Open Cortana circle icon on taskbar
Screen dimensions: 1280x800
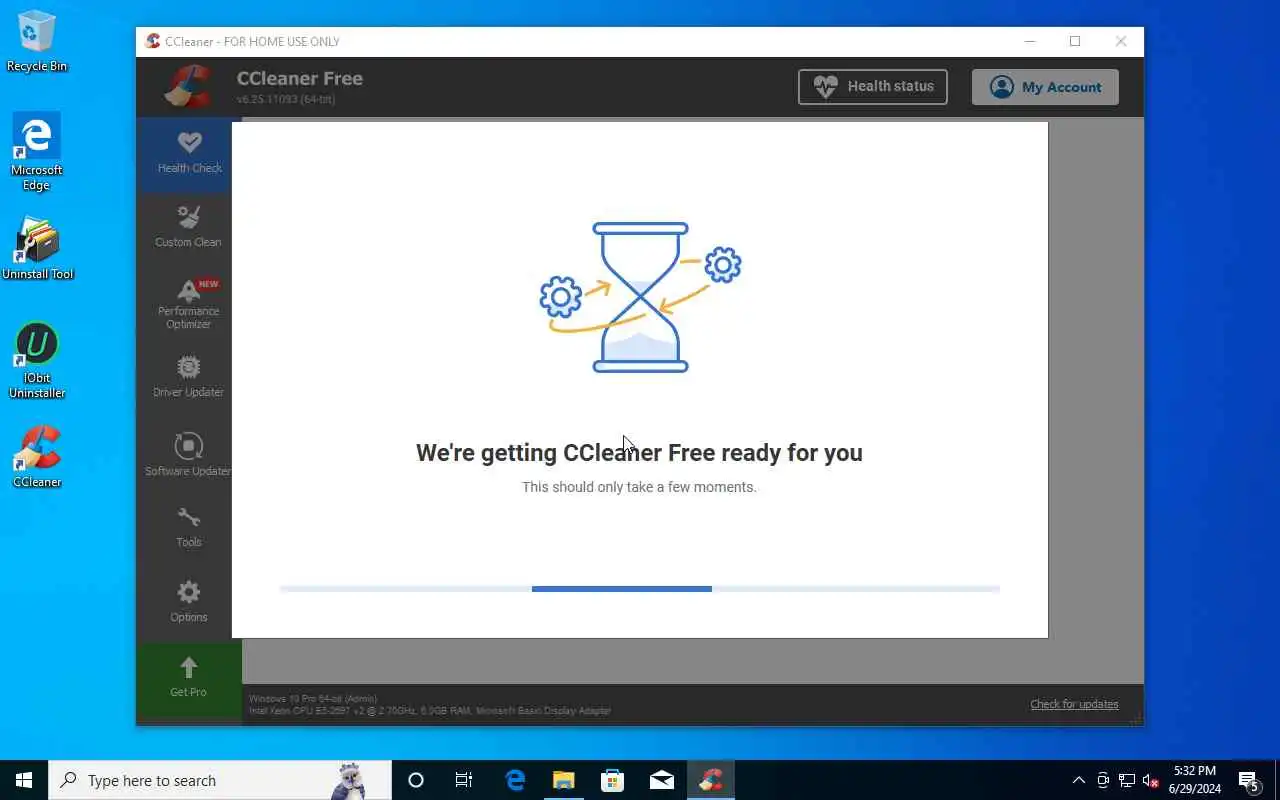point(416,780)
